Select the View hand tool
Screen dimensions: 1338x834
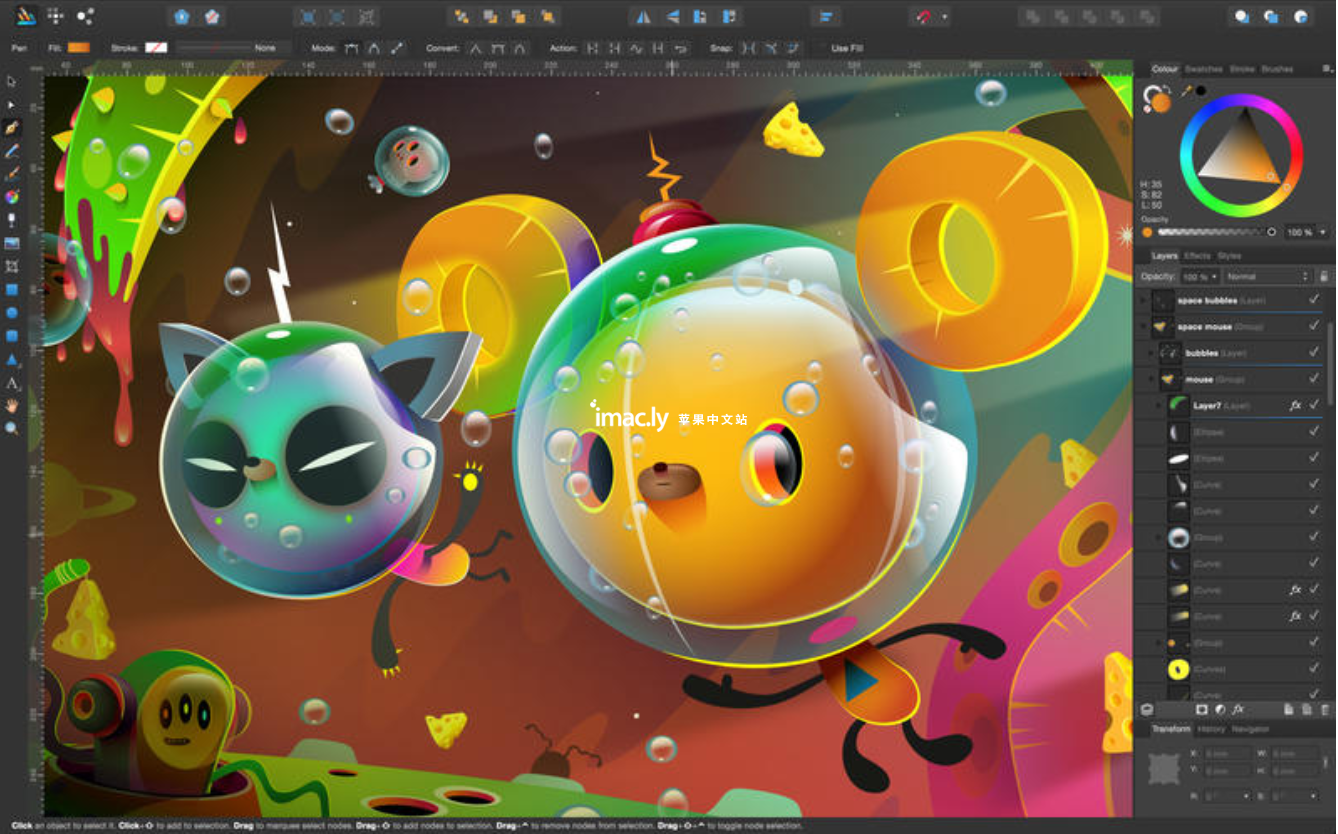pos(12,405)
